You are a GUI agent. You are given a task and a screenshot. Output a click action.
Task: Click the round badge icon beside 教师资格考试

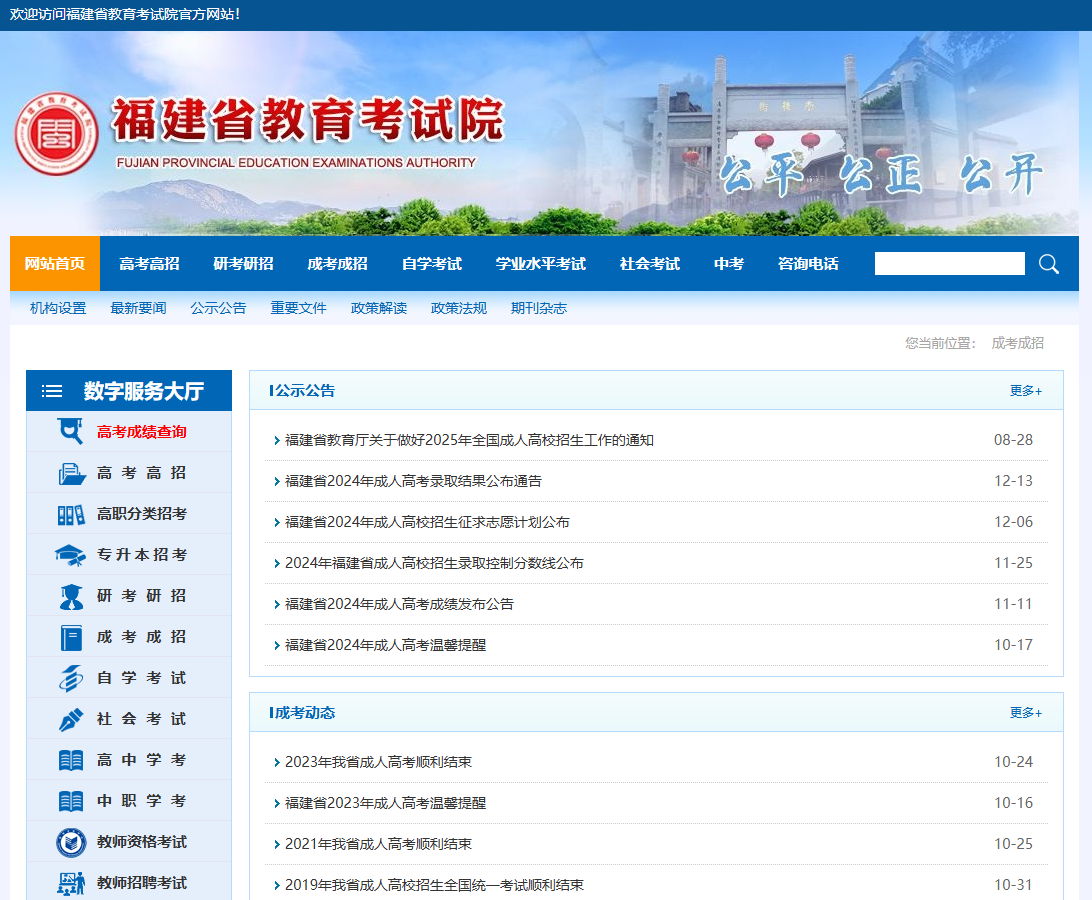coord(71,842)
